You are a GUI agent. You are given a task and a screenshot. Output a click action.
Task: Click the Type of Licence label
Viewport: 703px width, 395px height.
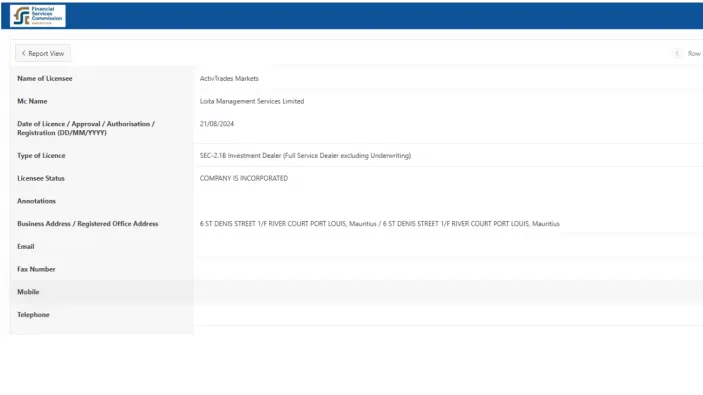[41, 156]
